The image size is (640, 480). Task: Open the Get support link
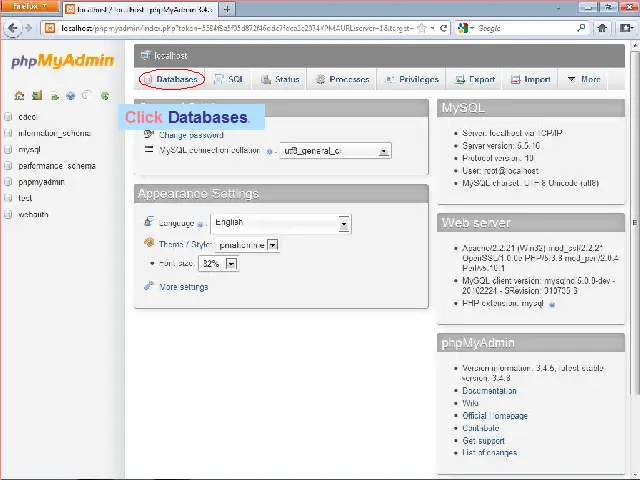pos(483,441)
